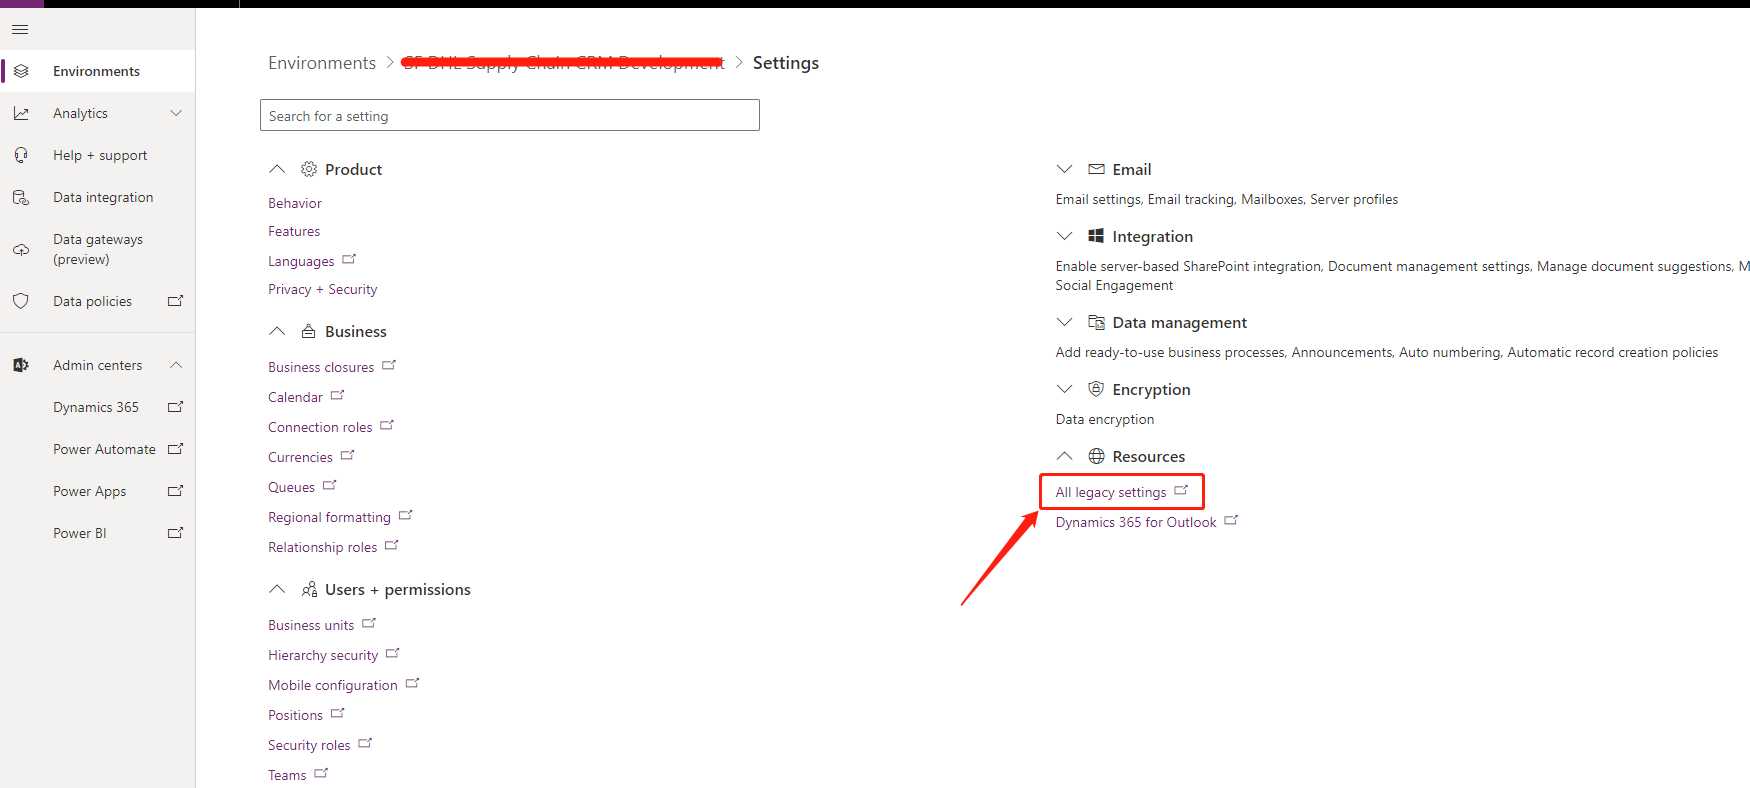Open the Connection roles link
The image size is (1750, 788).
[320, 427]
